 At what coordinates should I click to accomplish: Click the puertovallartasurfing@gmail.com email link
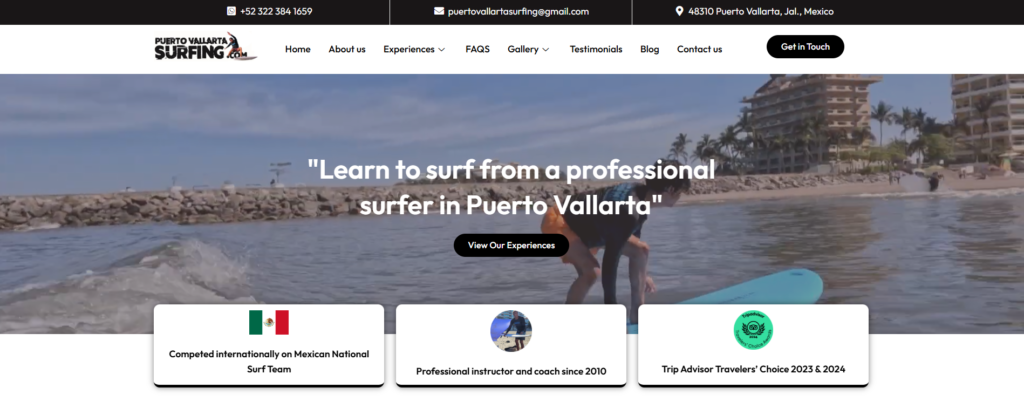pyautogui.click(x=519, y=11)
